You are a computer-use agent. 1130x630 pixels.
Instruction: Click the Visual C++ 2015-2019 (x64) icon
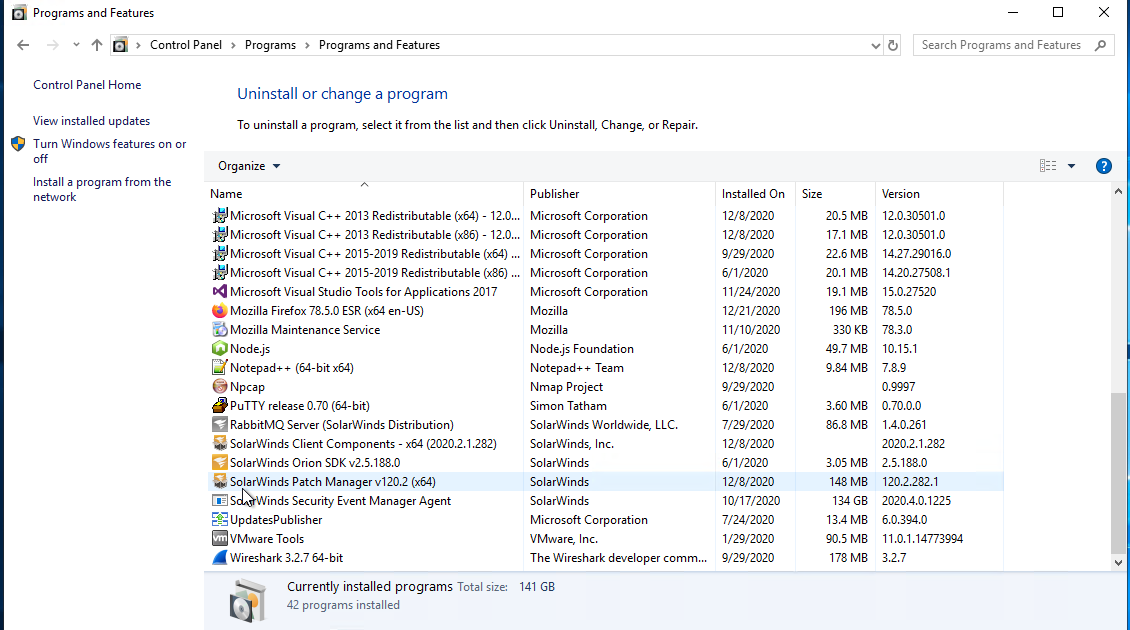pyautogui.click(x=220, y=254)
